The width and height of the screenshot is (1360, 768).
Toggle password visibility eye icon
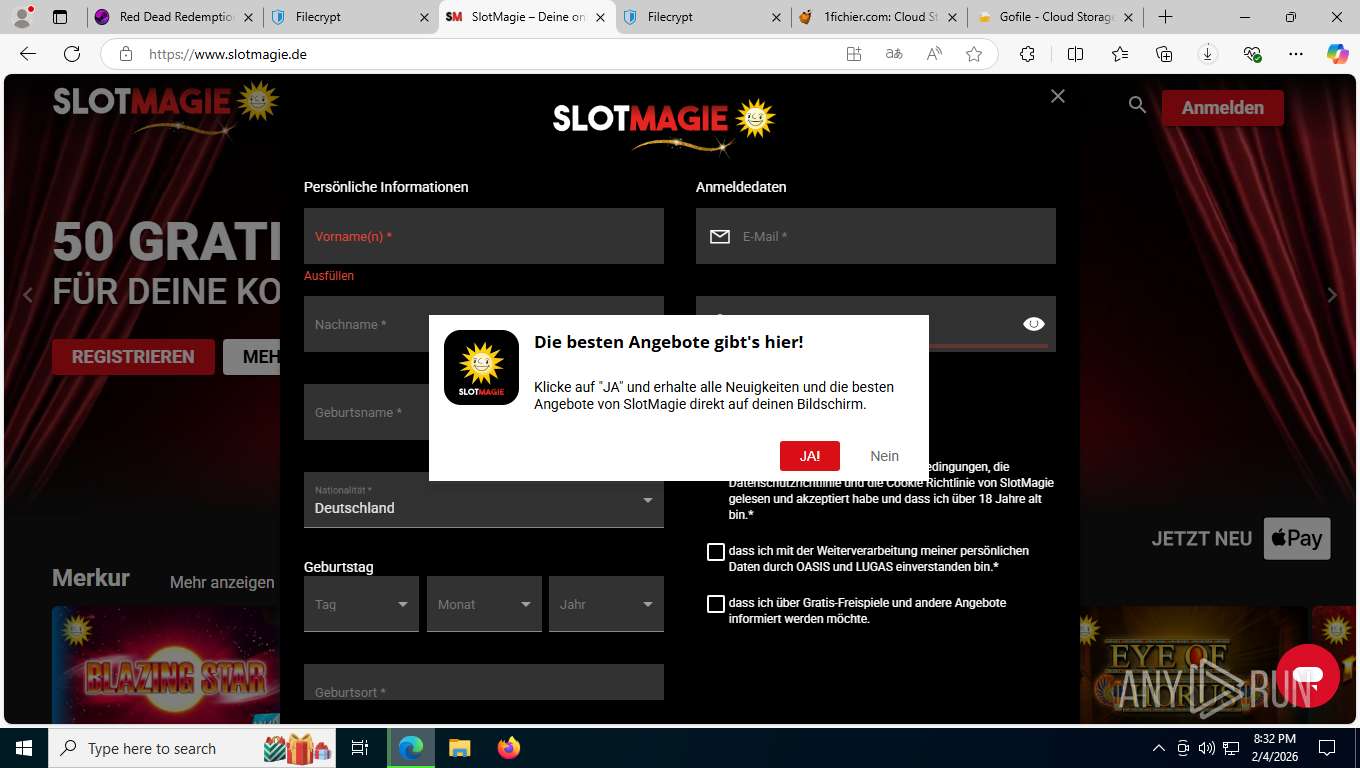click(1034, 324)
